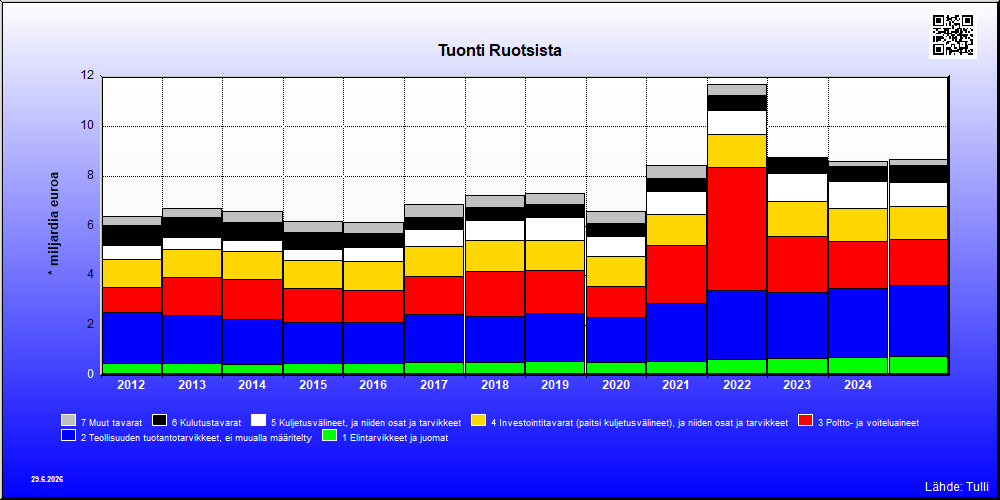Select the '6 Kulutustavarat' legend label
The width and height of the screenshot is (1000, 500).
click(x=207, y=422)
